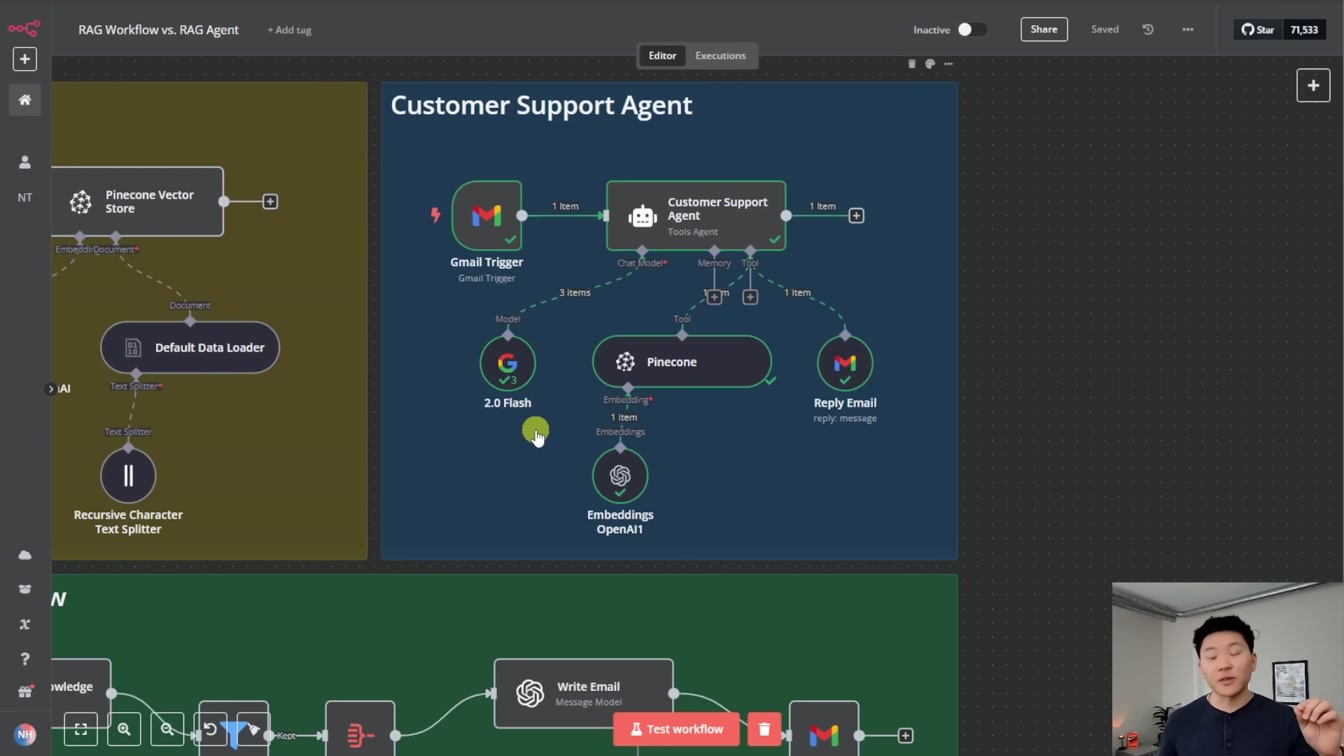Zoom out on the canvas
Image resolution: width=1344 pixels, height=756 pixels.
pyautogui.click(x=167, y=730)
